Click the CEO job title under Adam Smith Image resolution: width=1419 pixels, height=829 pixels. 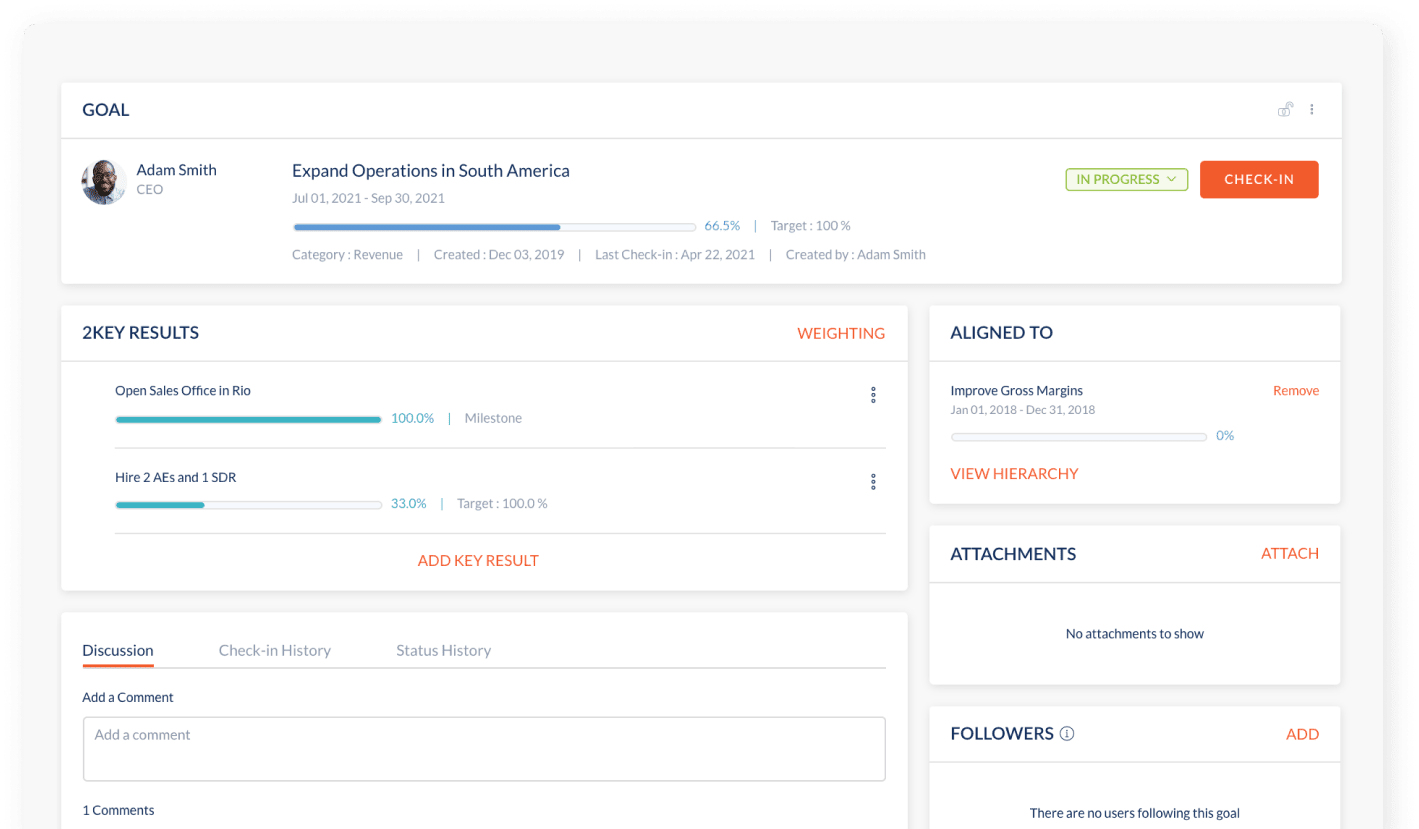click(150, 190)
